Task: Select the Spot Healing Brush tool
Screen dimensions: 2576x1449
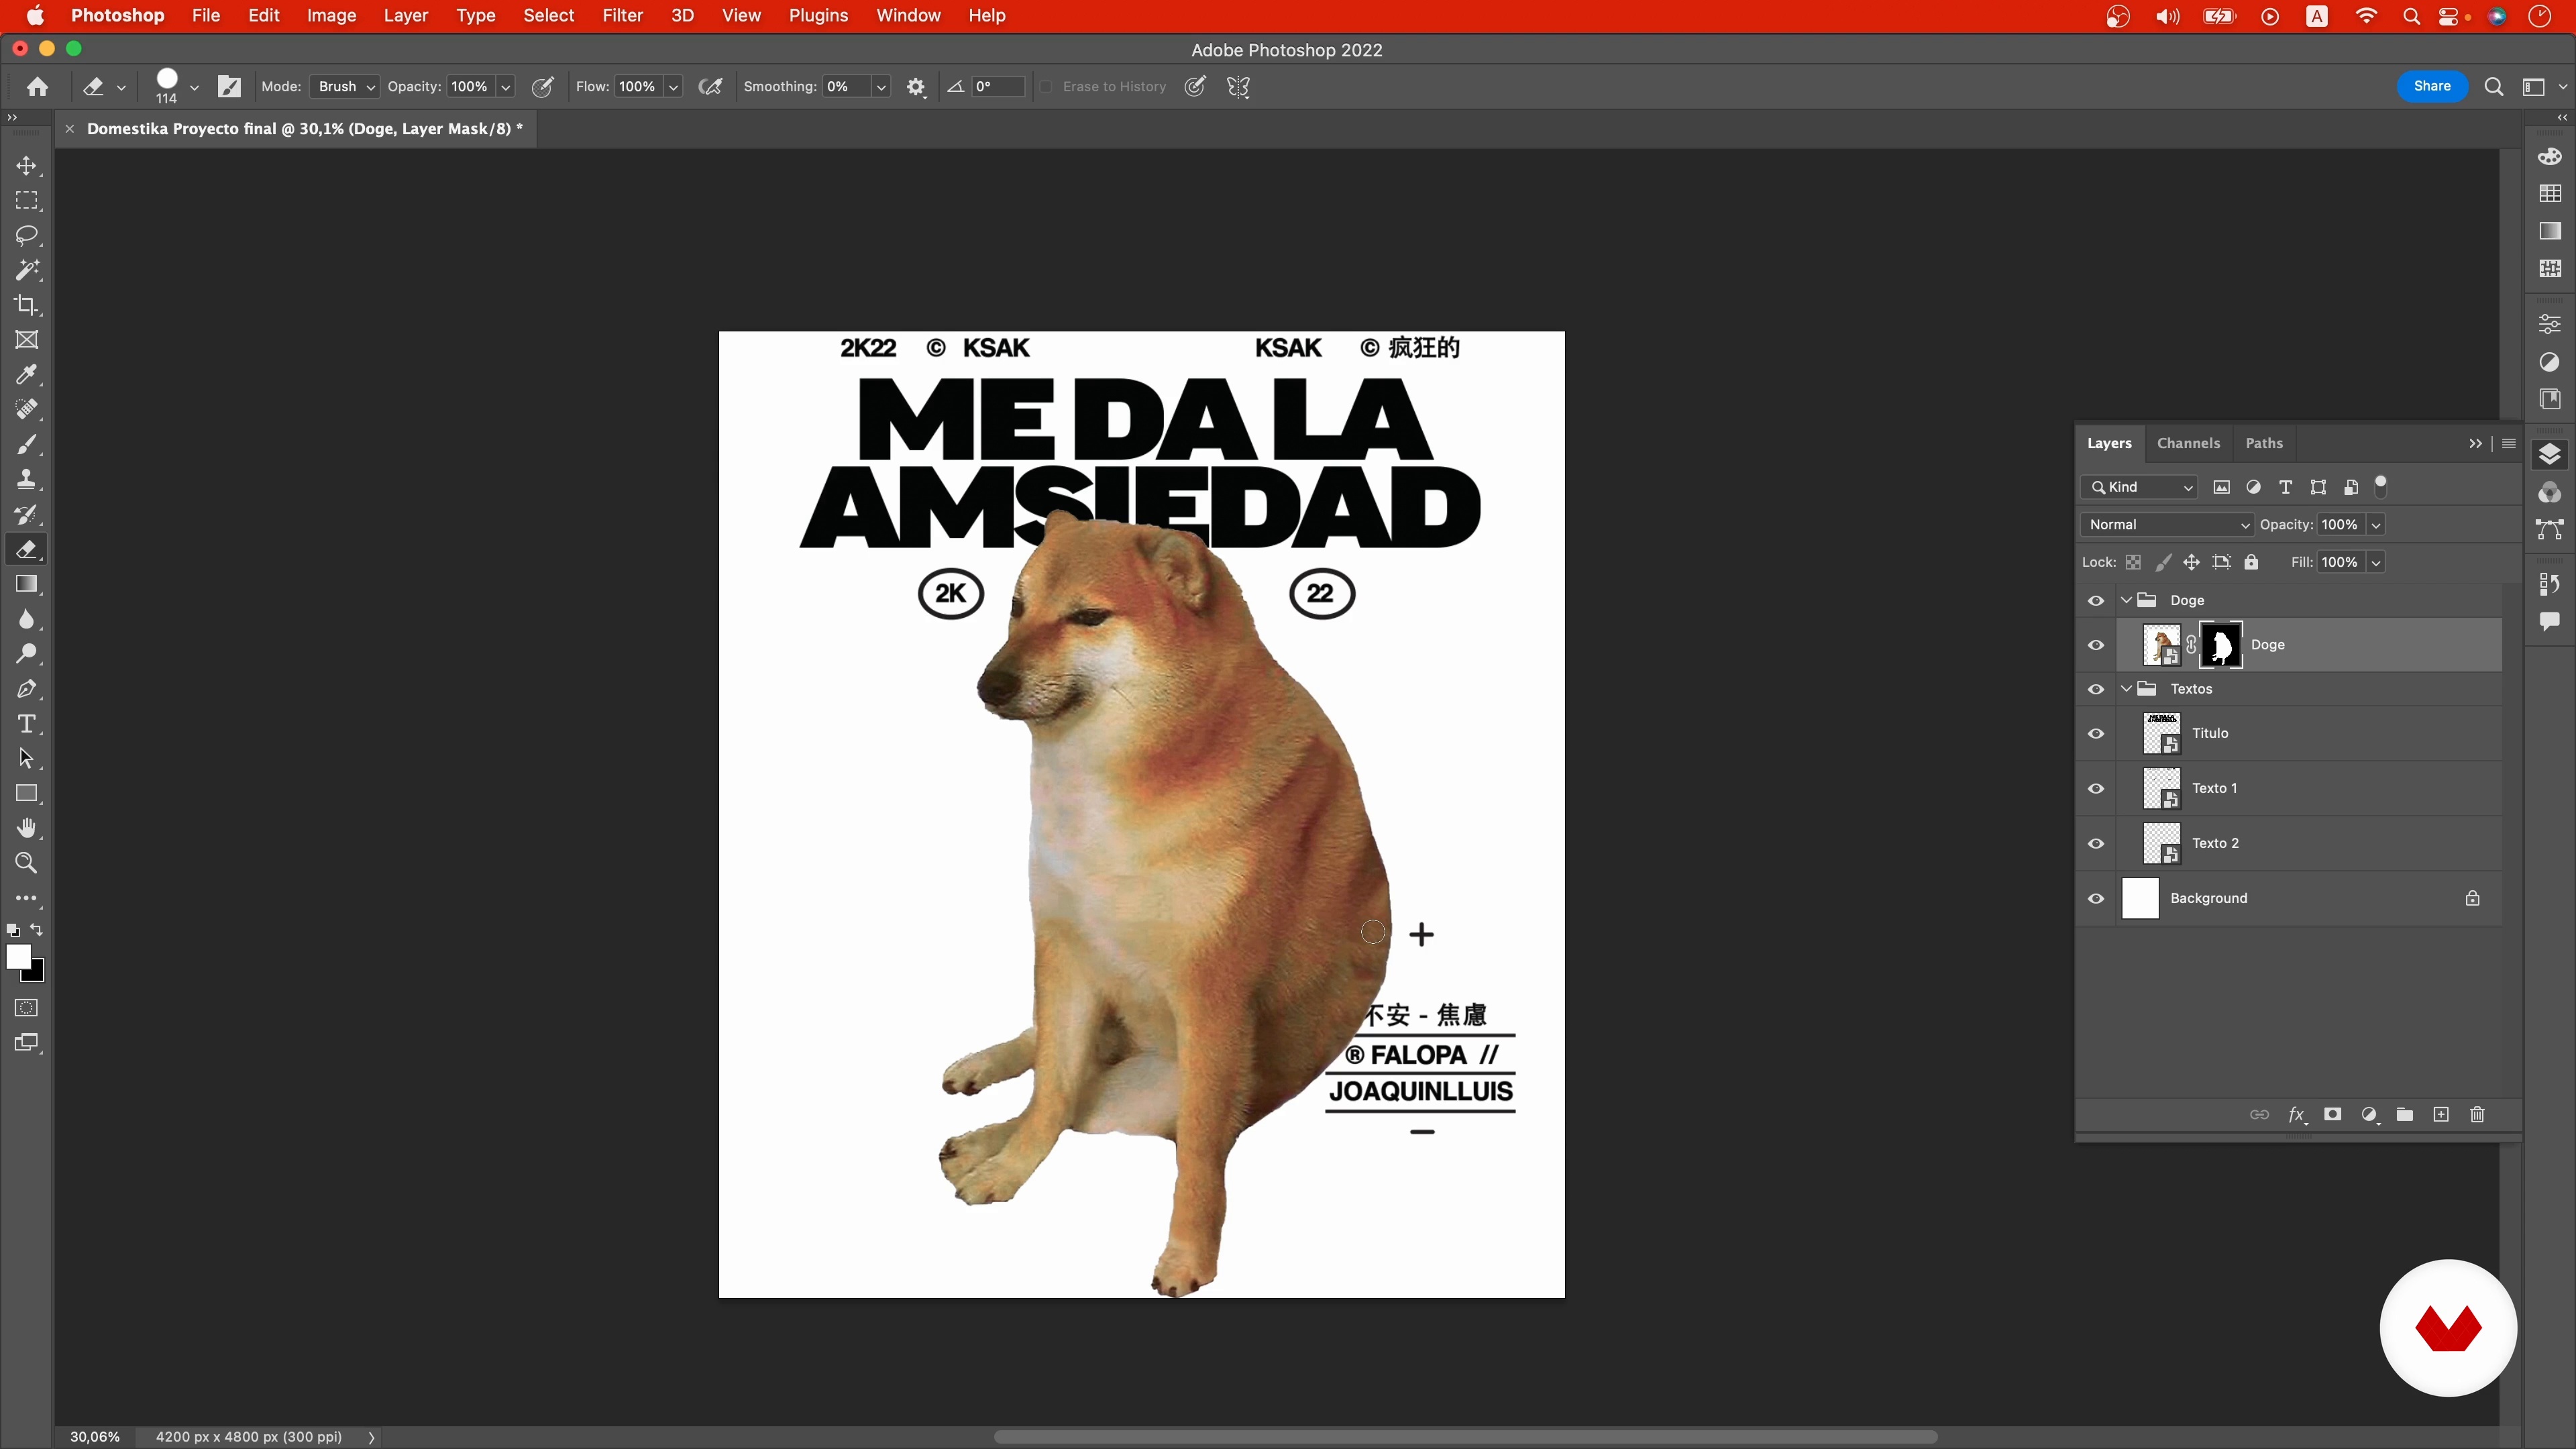Action: (27, 410)
